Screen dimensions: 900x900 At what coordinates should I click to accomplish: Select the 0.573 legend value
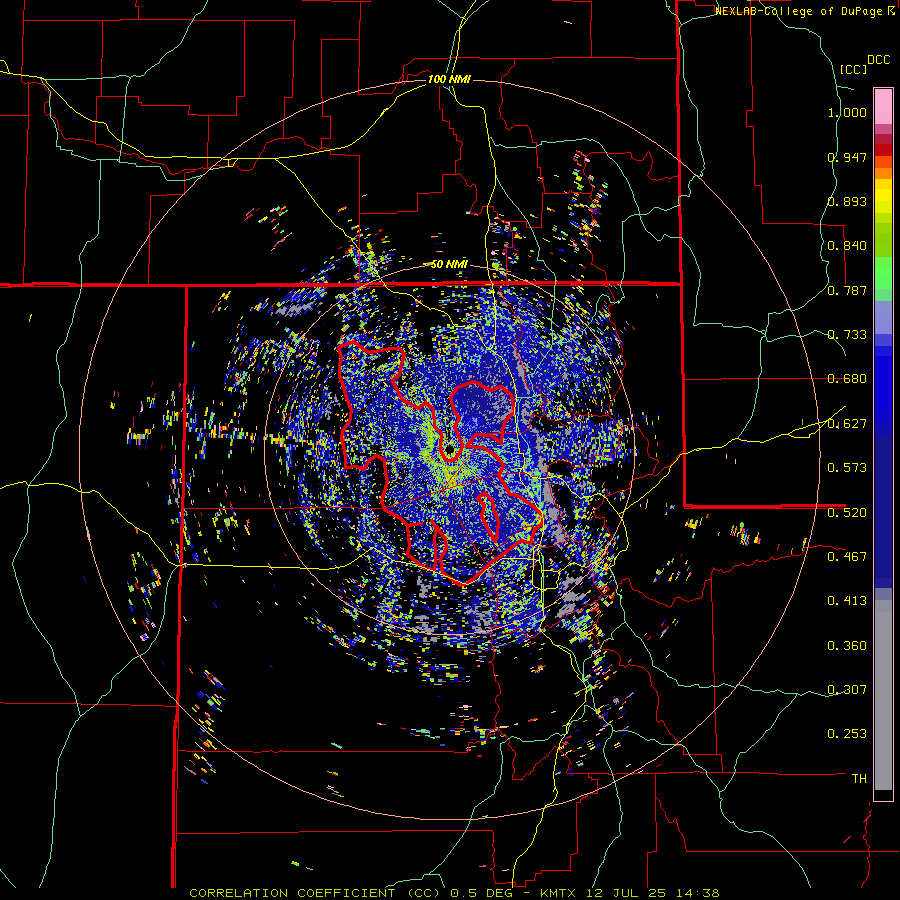[847, 468]
